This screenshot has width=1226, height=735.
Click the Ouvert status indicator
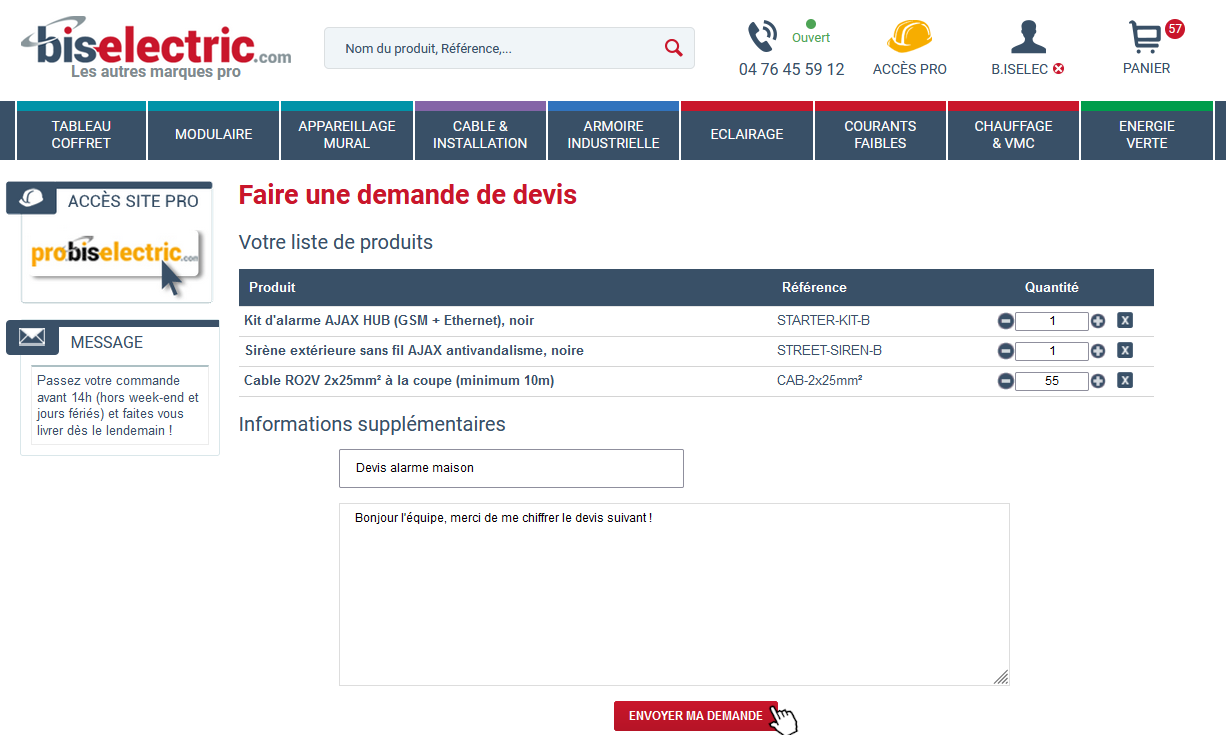(x=811, y=31)
